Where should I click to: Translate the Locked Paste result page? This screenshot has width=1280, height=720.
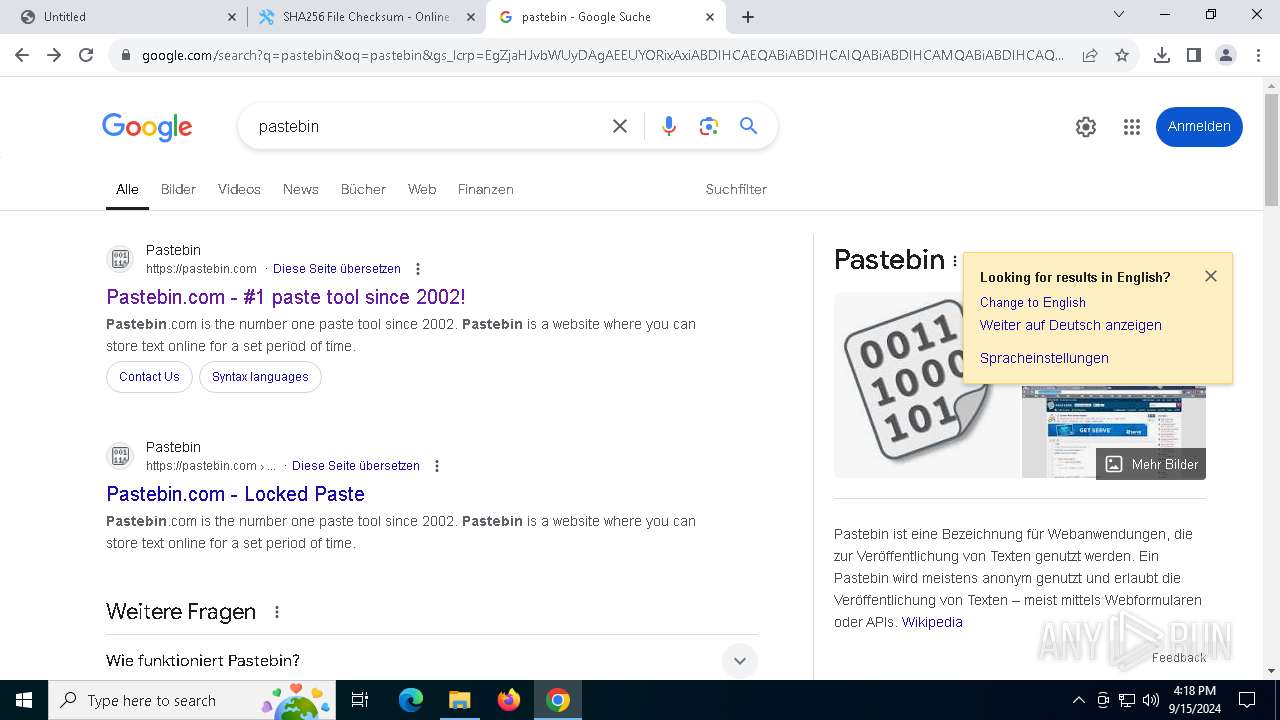[356, 466]
